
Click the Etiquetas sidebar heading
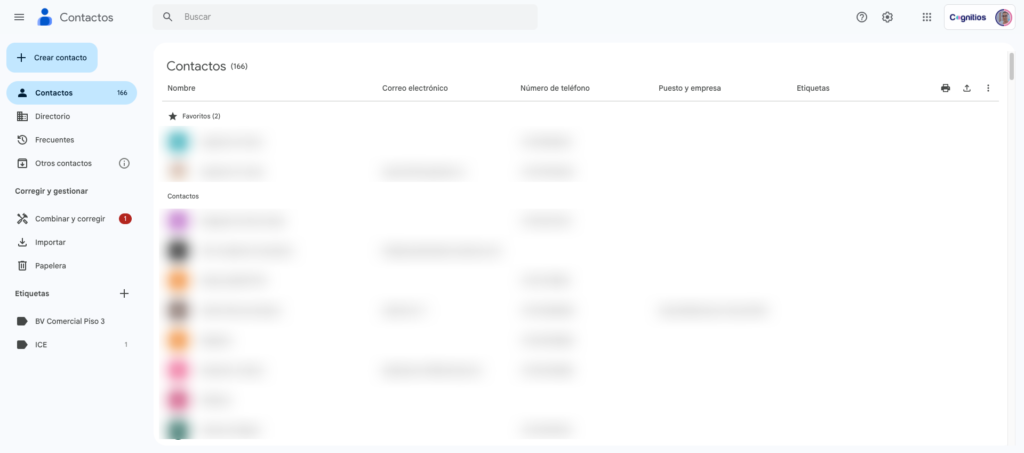coord(32,294)
